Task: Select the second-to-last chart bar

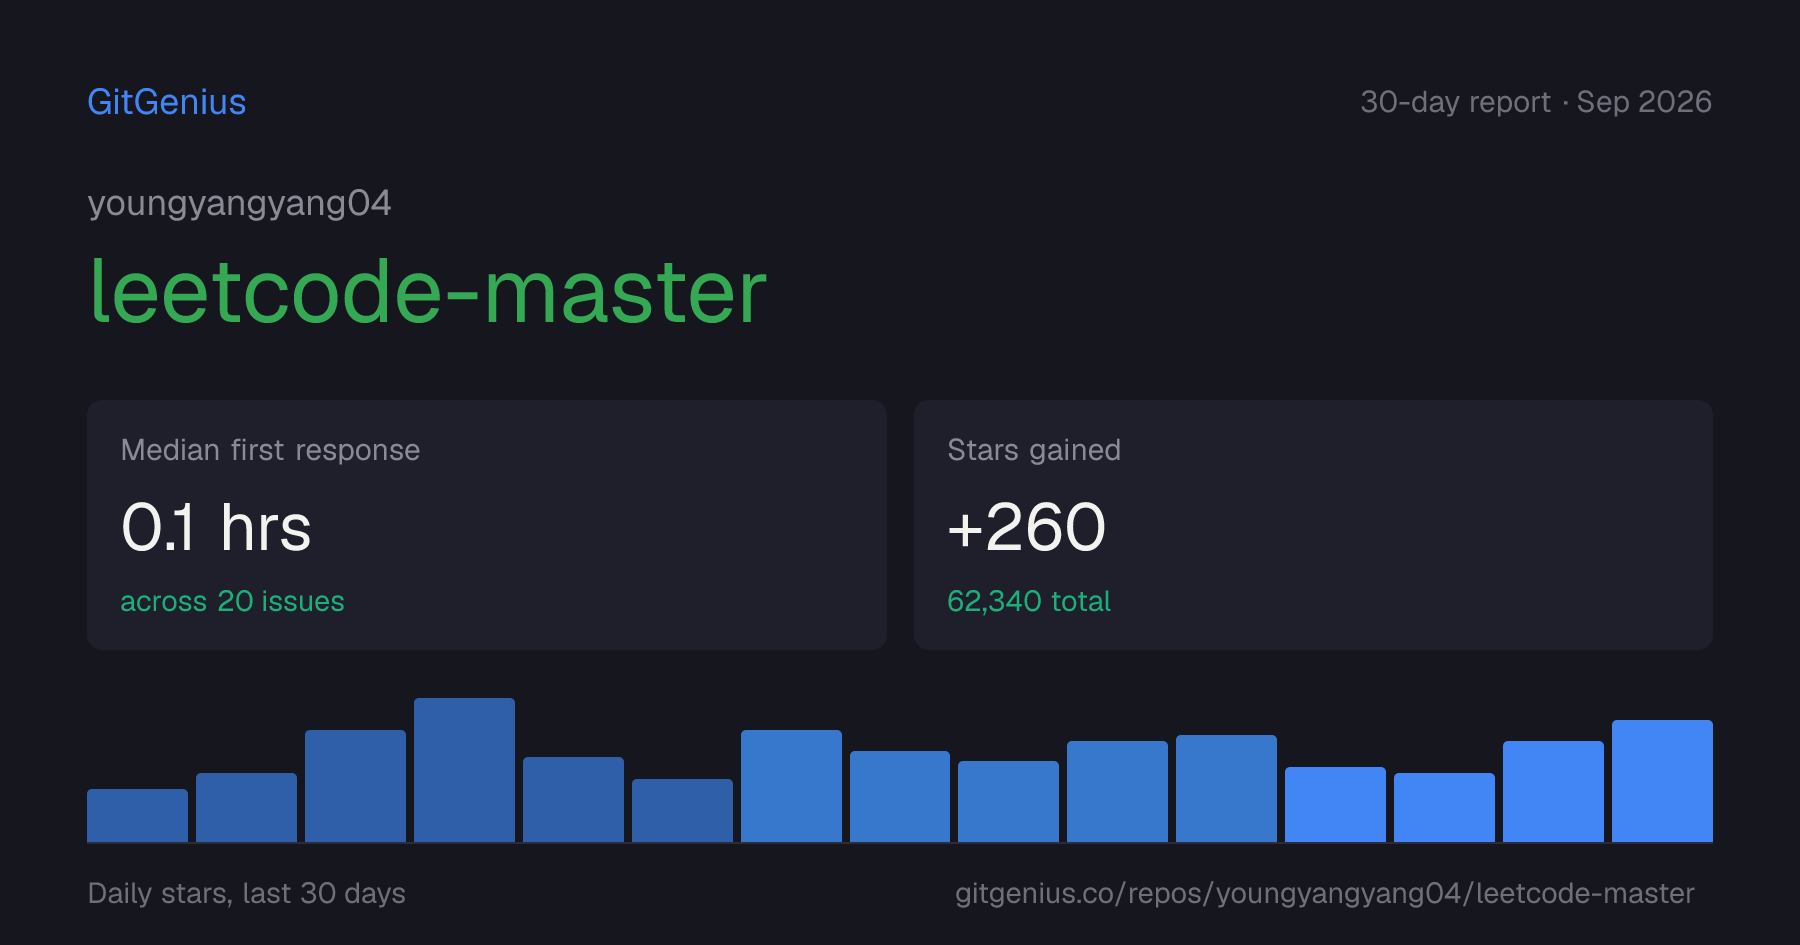Action: tap(1553, 791)
